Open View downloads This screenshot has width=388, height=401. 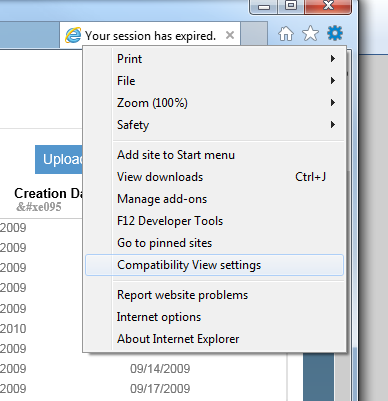(215, 177)
